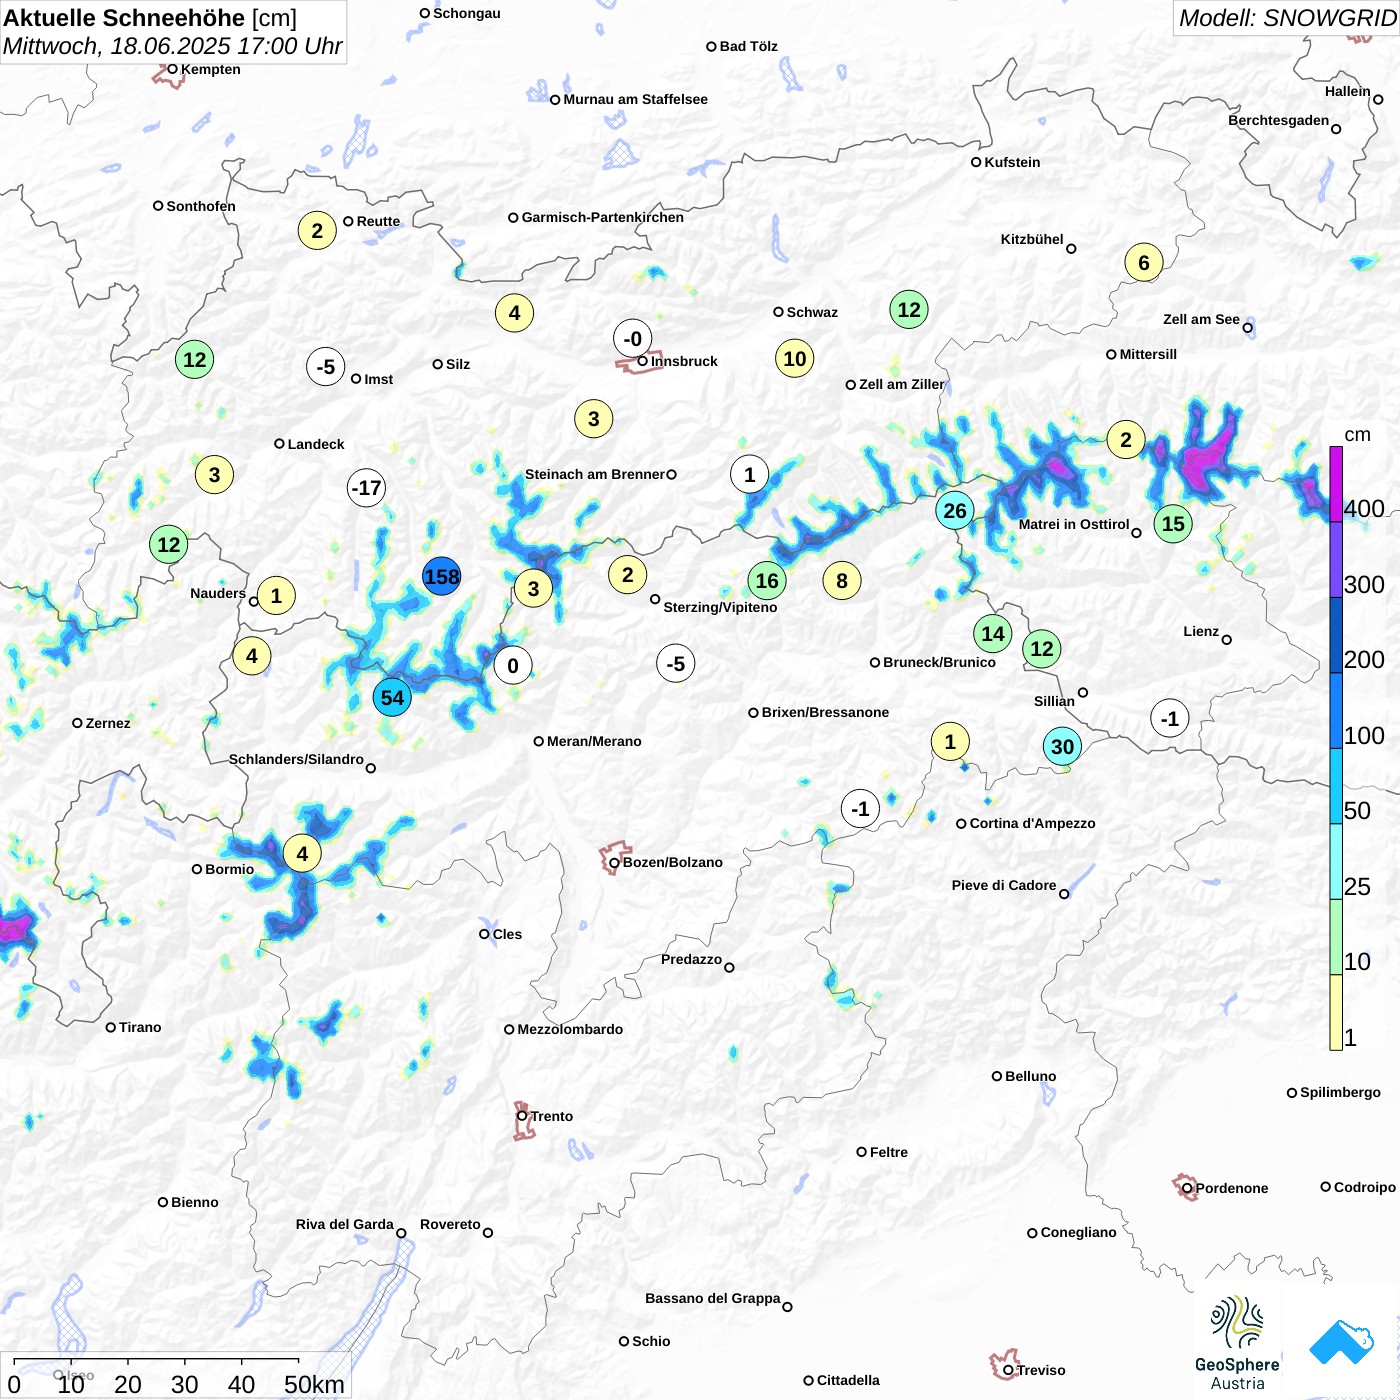Select the 30 cm marker near Sillian
The height and width of the screenshot is (1400, 1400).
[x=1062, y=746]
